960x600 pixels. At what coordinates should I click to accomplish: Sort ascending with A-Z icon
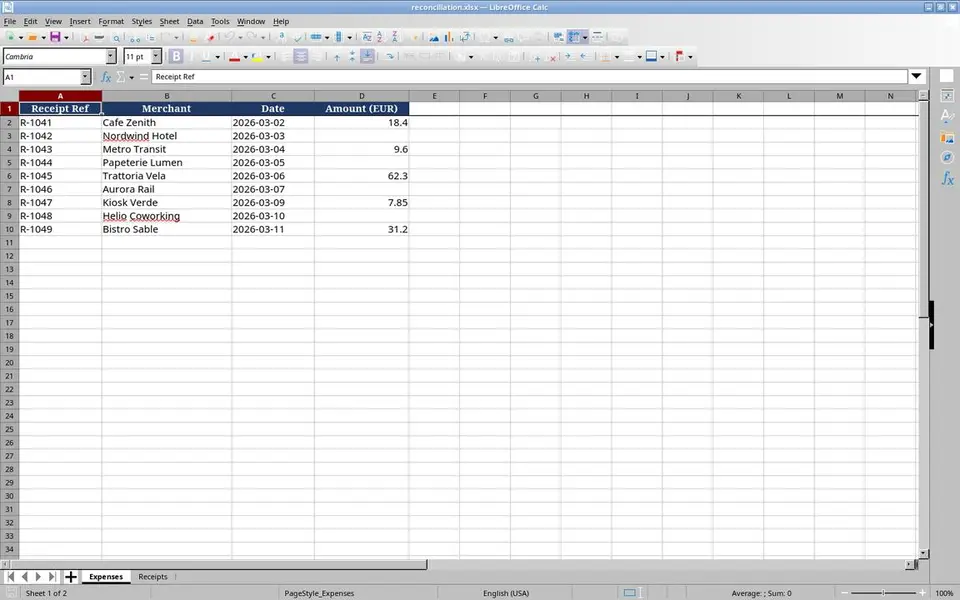tap(380, 37)
